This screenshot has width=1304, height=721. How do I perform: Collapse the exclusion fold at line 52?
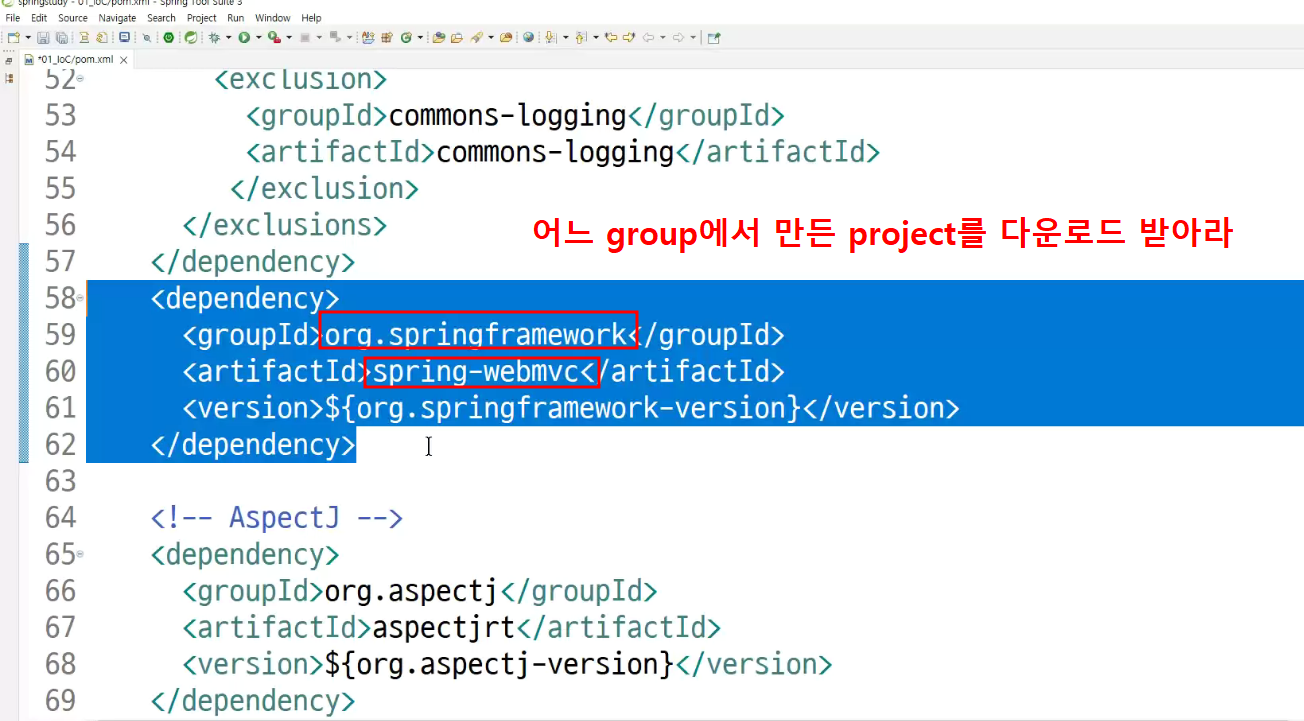coord(80,79)
